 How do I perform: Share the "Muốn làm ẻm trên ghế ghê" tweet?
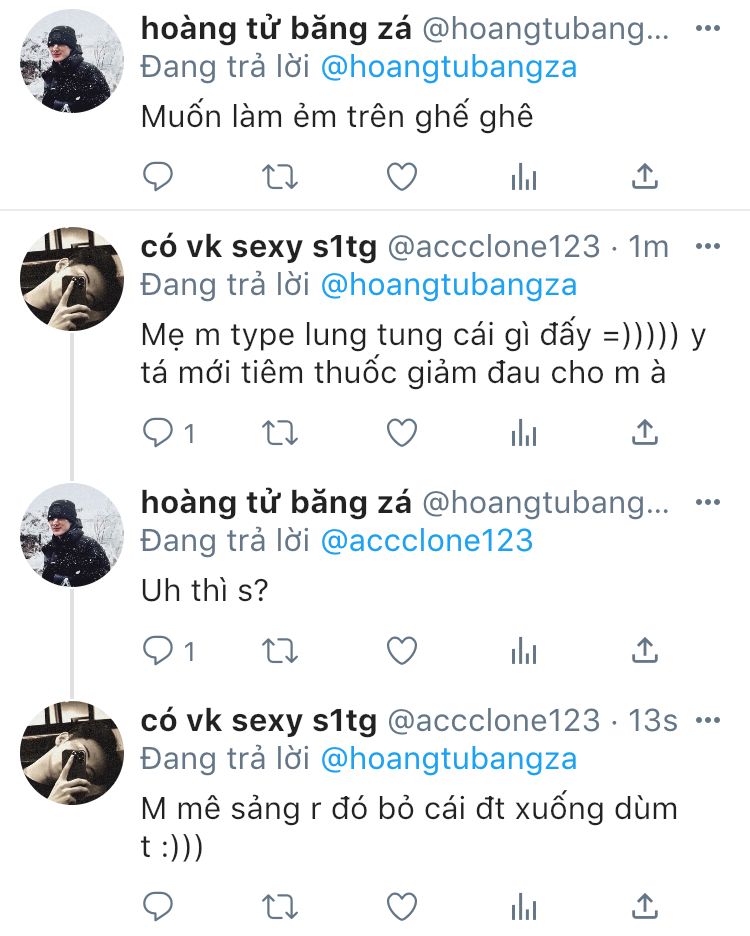[x=646, y=177]
